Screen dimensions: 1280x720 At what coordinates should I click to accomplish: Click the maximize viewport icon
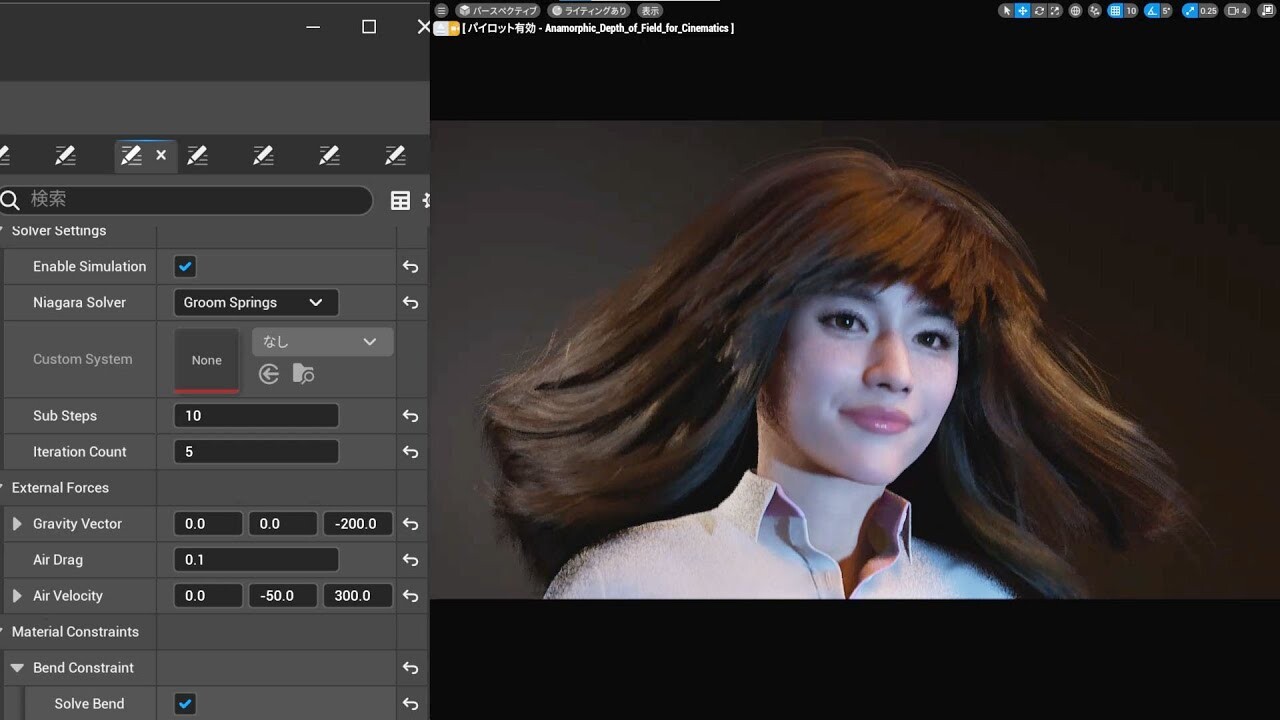pyautogui.click(x=1269, y=10)
